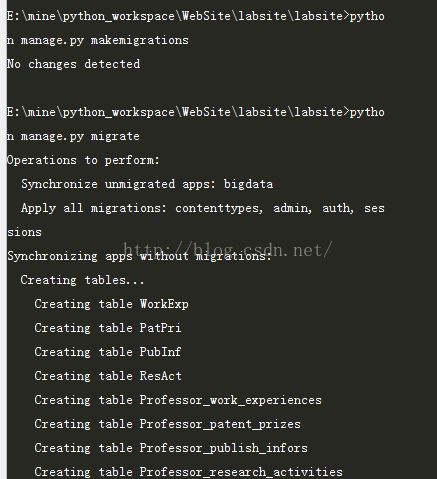Click 'Creating table PatPri' line

[x=108, y=328]
